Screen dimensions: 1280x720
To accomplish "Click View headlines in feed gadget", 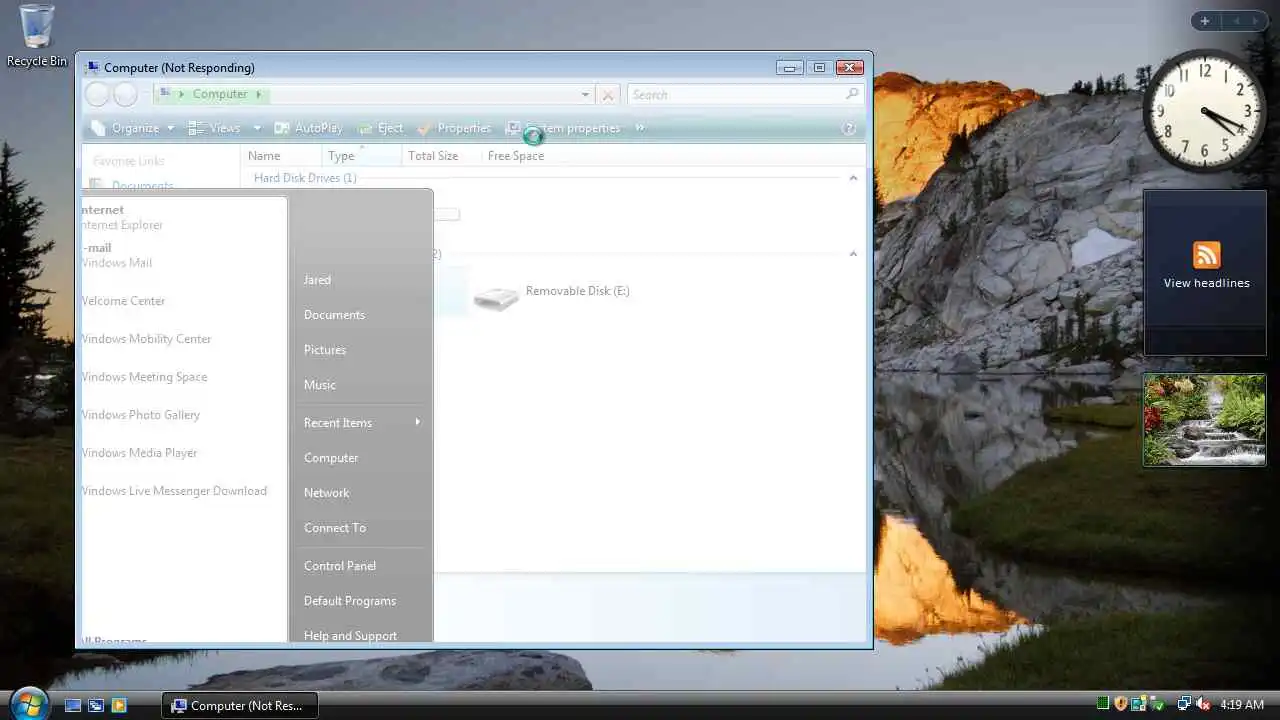I will (1206, 283).
